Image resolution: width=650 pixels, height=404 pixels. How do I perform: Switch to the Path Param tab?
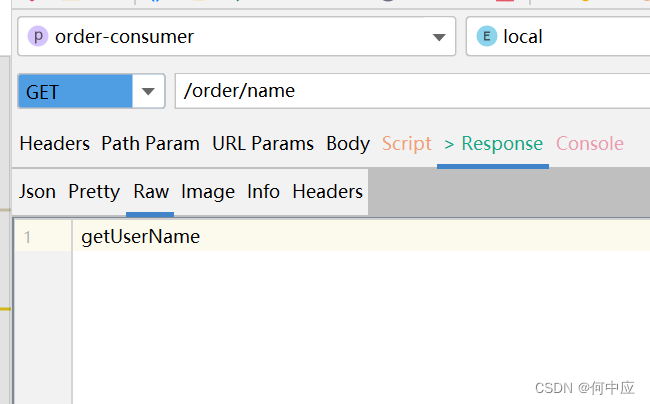(x=150, y=144)
